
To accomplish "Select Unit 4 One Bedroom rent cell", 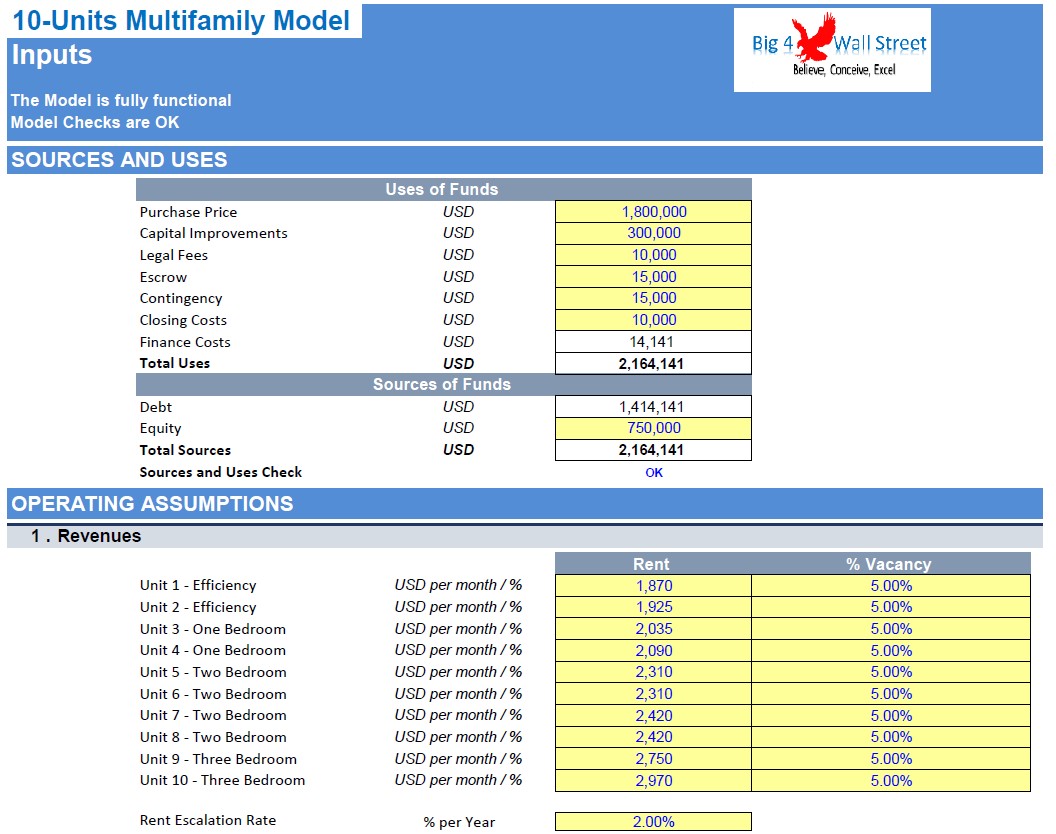I will pos(653,651).
